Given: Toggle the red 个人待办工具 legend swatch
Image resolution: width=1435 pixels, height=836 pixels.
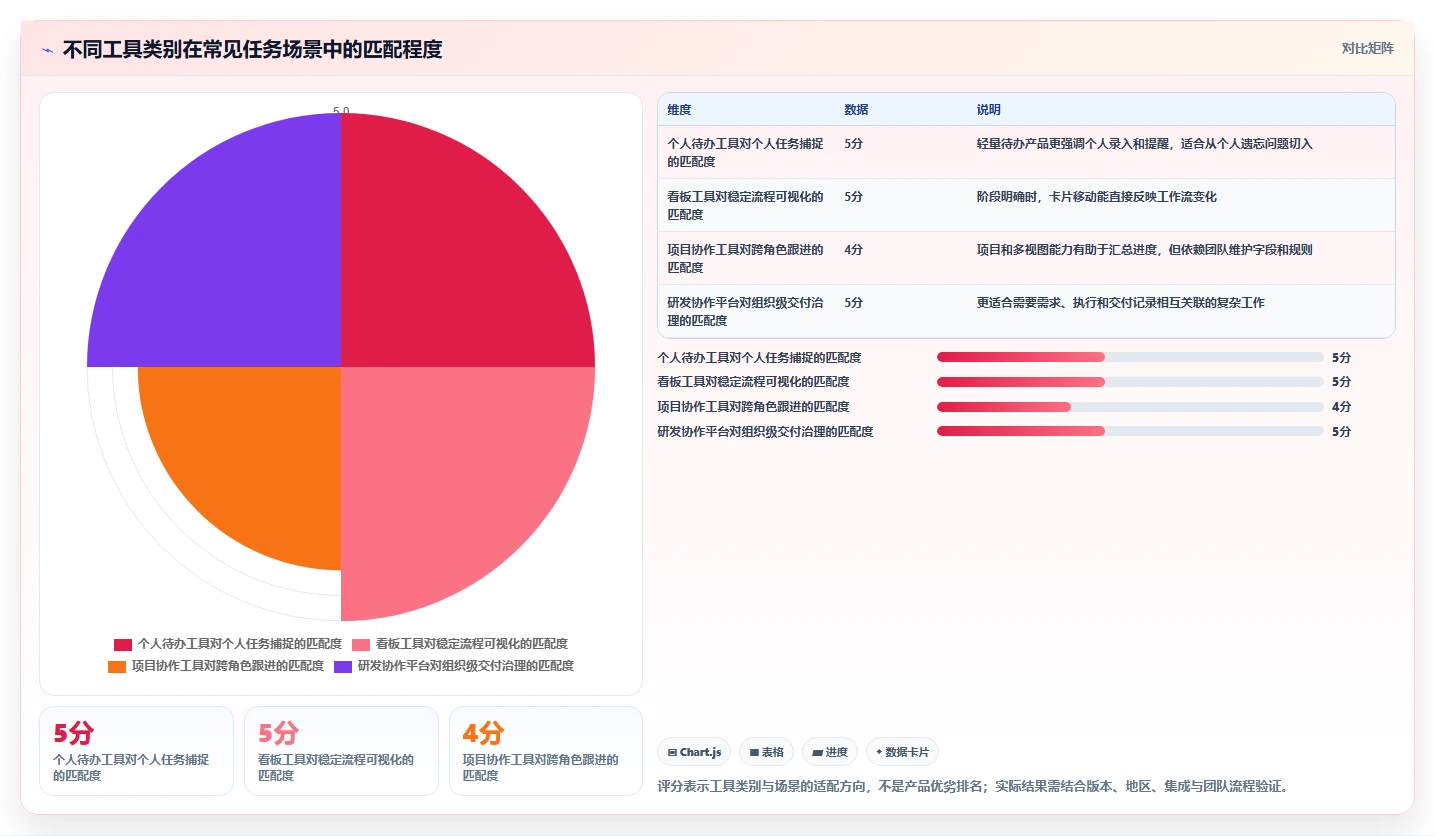Looking at the screenshot, I should [x=123, y=645].
